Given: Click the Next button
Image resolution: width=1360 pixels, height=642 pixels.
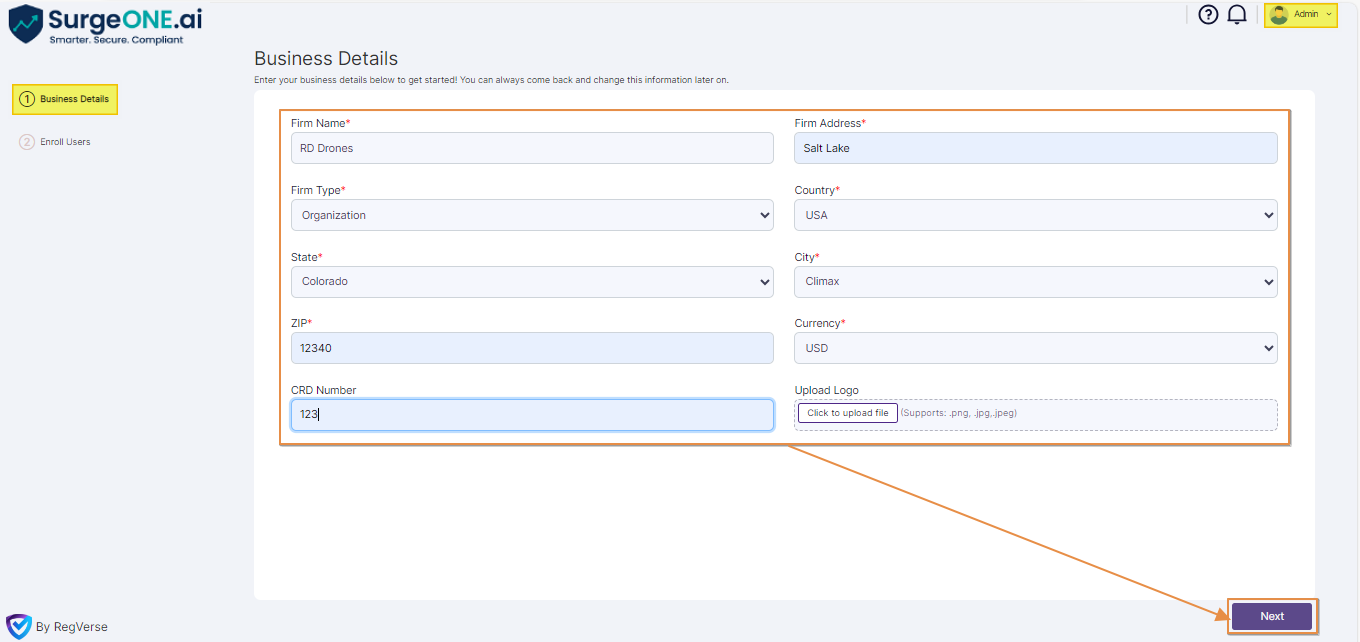Looking at the screenshot, I should [x=1272, y=616].
